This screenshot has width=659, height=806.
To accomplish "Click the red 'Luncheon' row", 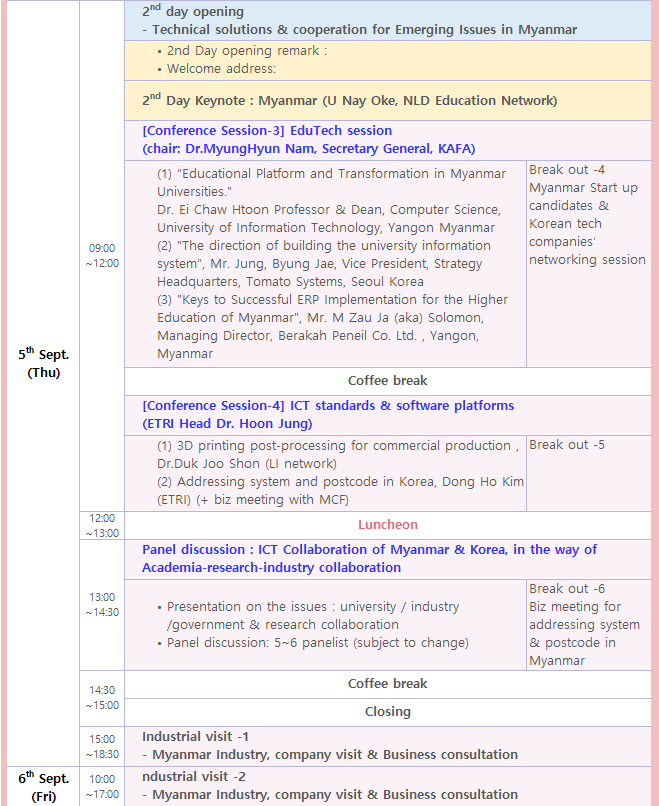I will click(388, 525).
